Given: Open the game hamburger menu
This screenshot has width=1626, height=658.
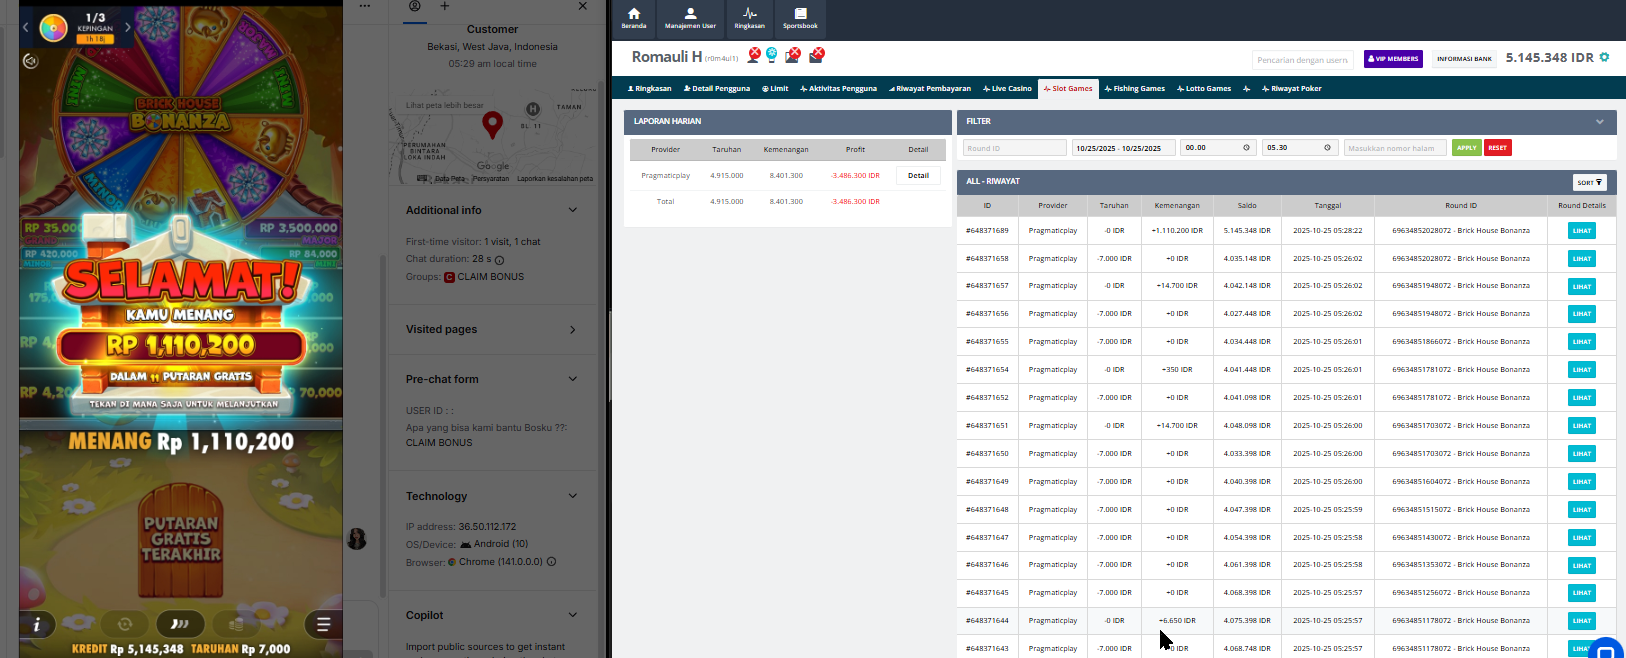Looking at the screenshot, I should click(x=323, y=625).
